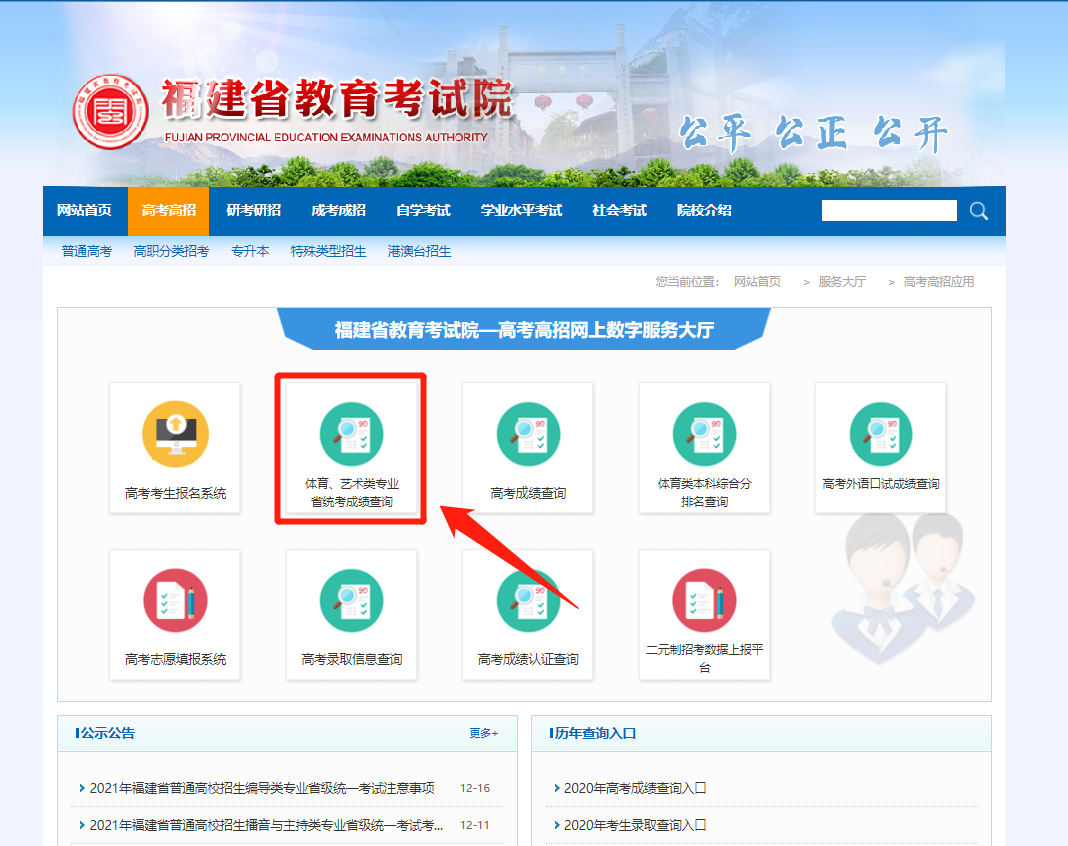Open the 高职分类招考 sub-menu link
Screen dimensions: 1068x846
pyautogui.click(x=172, y=251)
